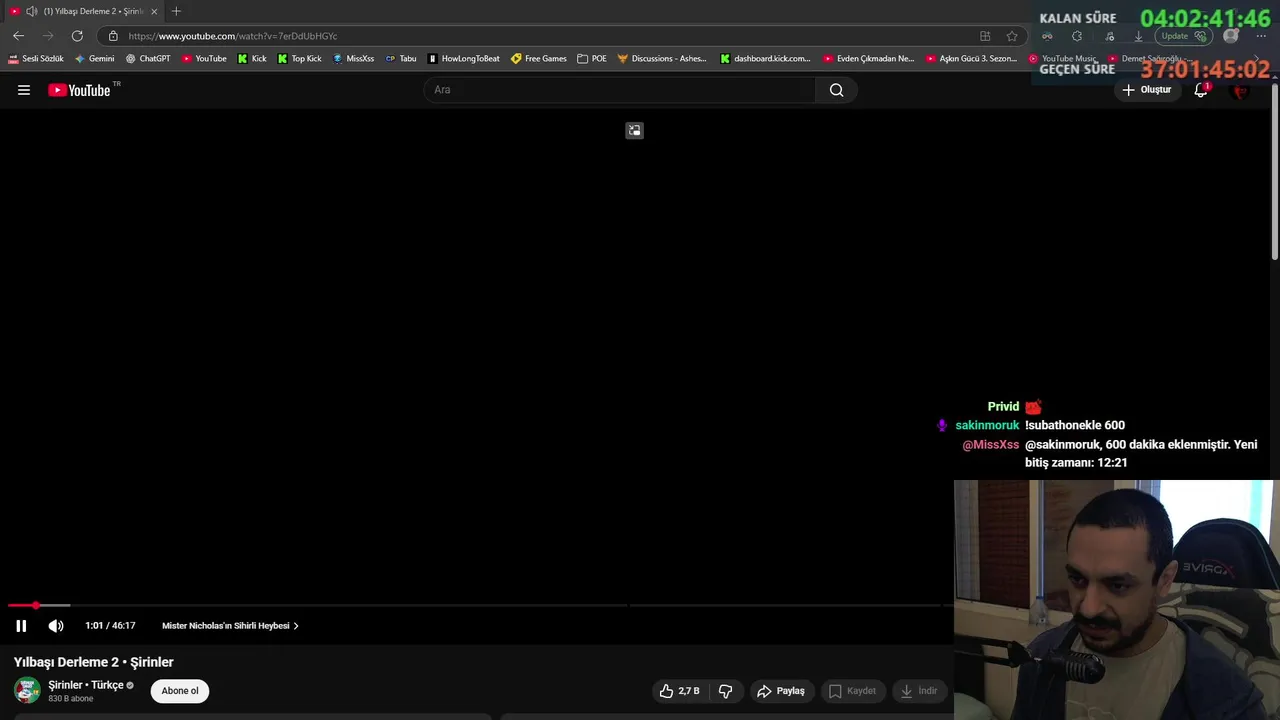
Task: Click the video title Yılbaşı Derleme 2
Action: pyautogui.click(x=94, y=662)
